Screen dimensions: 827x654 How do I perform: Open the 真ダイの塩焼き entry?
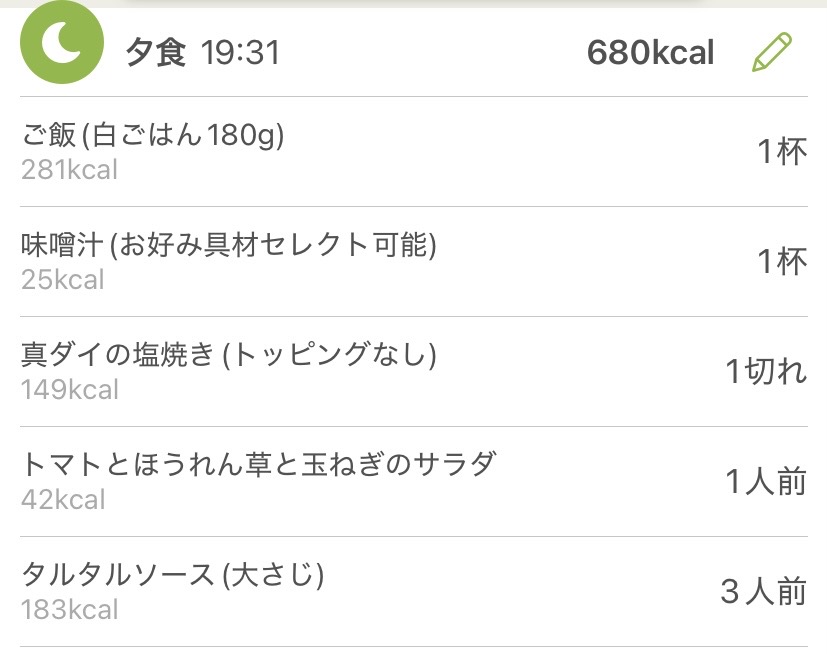point(229,355)
